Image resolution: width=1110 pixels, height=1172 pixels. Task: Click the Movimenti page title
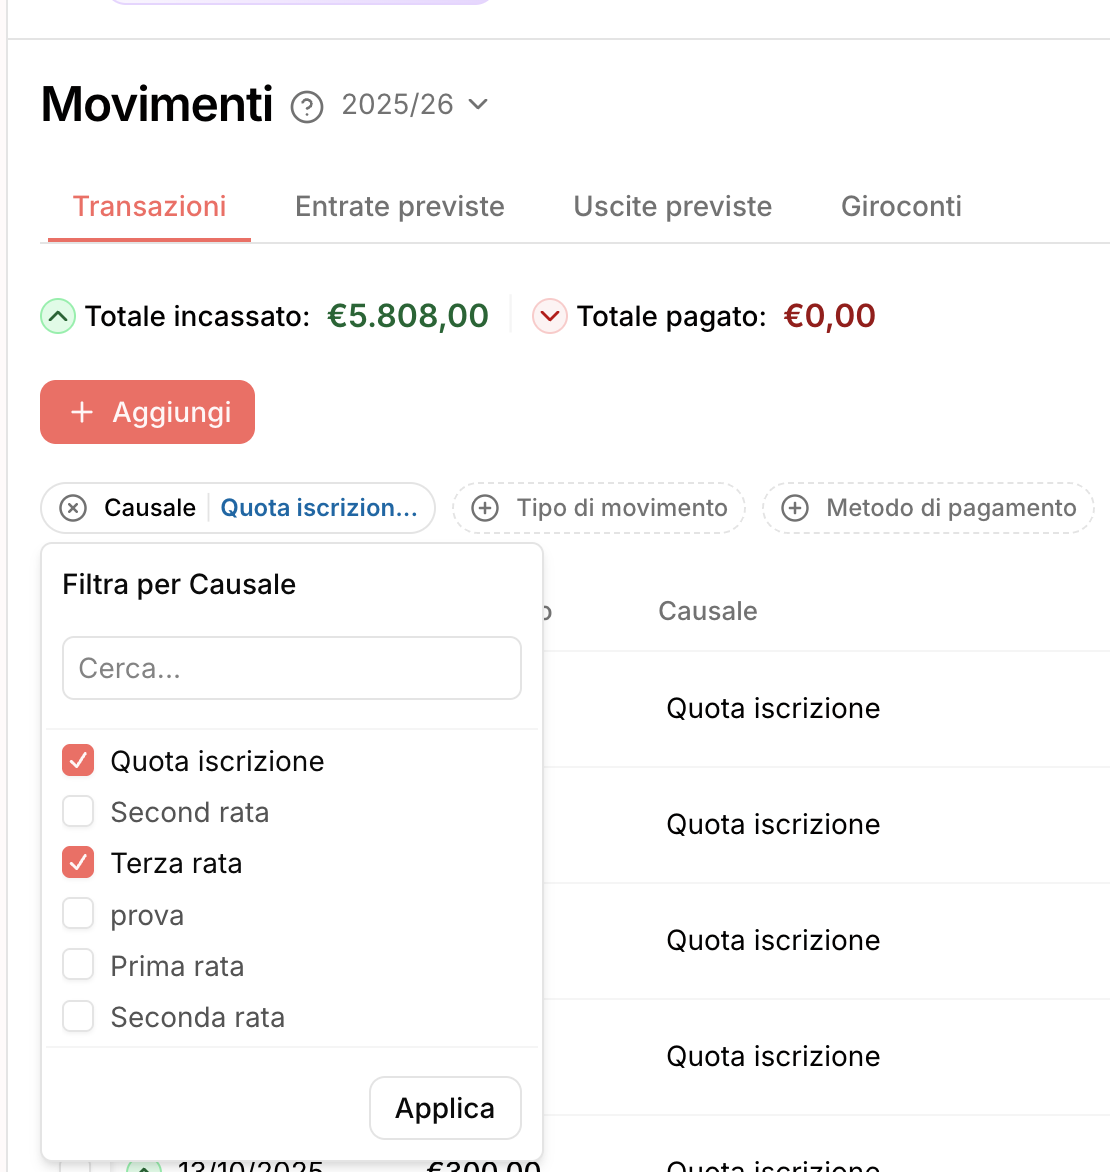point(157,104)
